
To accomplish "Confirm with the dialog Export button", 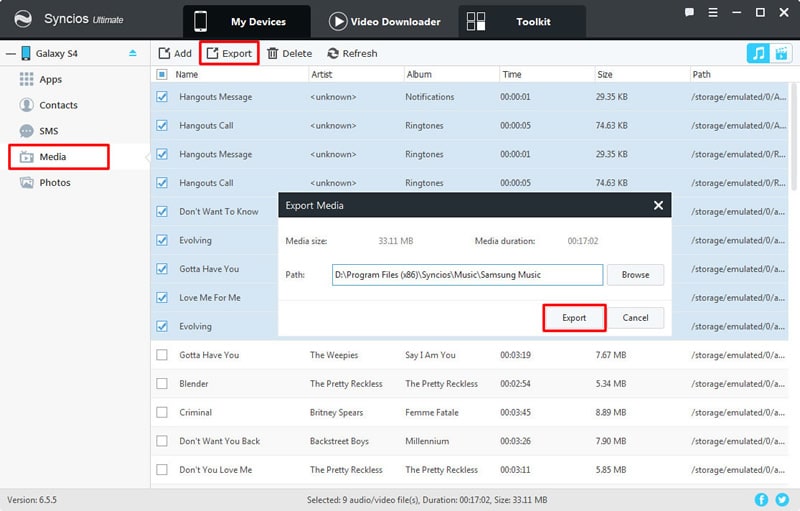I will click(x=574, y=318).
